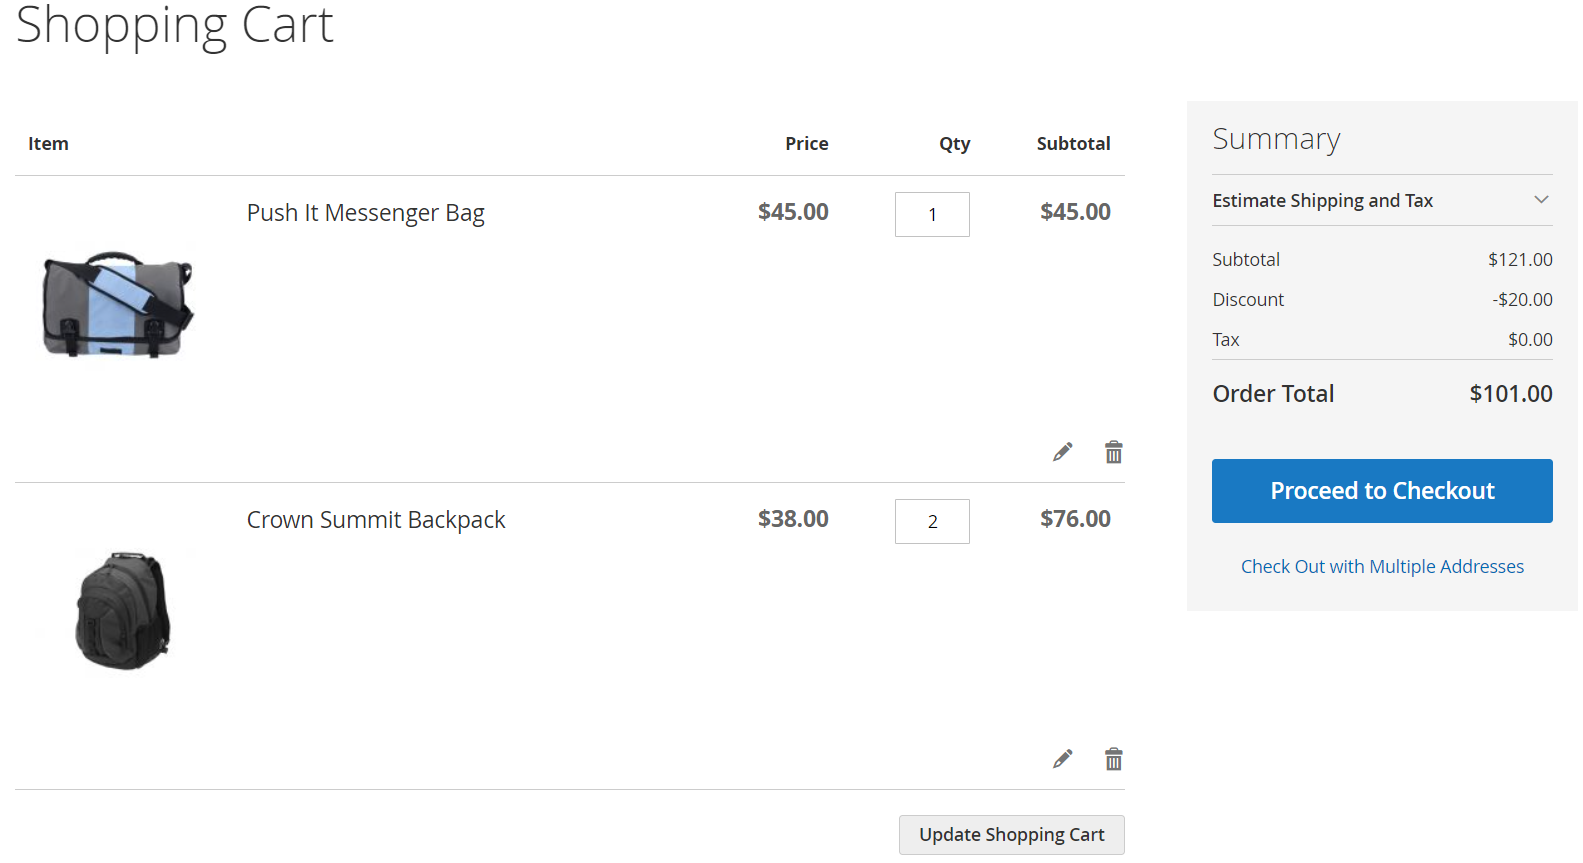
Task: Focus the quantity field for Messenger Bag
Action: (932, 214)
